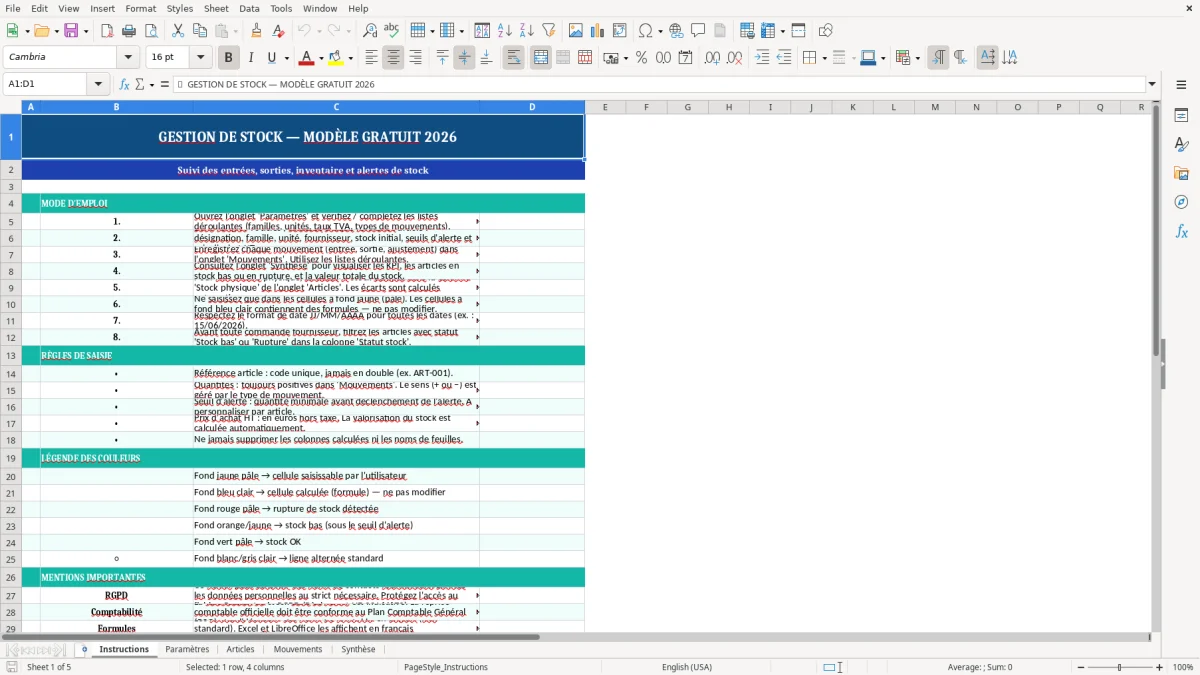Clone formatting with the paintbrush icon
The height and width of the screenshot is (675, 1200).
coord(256,31)
